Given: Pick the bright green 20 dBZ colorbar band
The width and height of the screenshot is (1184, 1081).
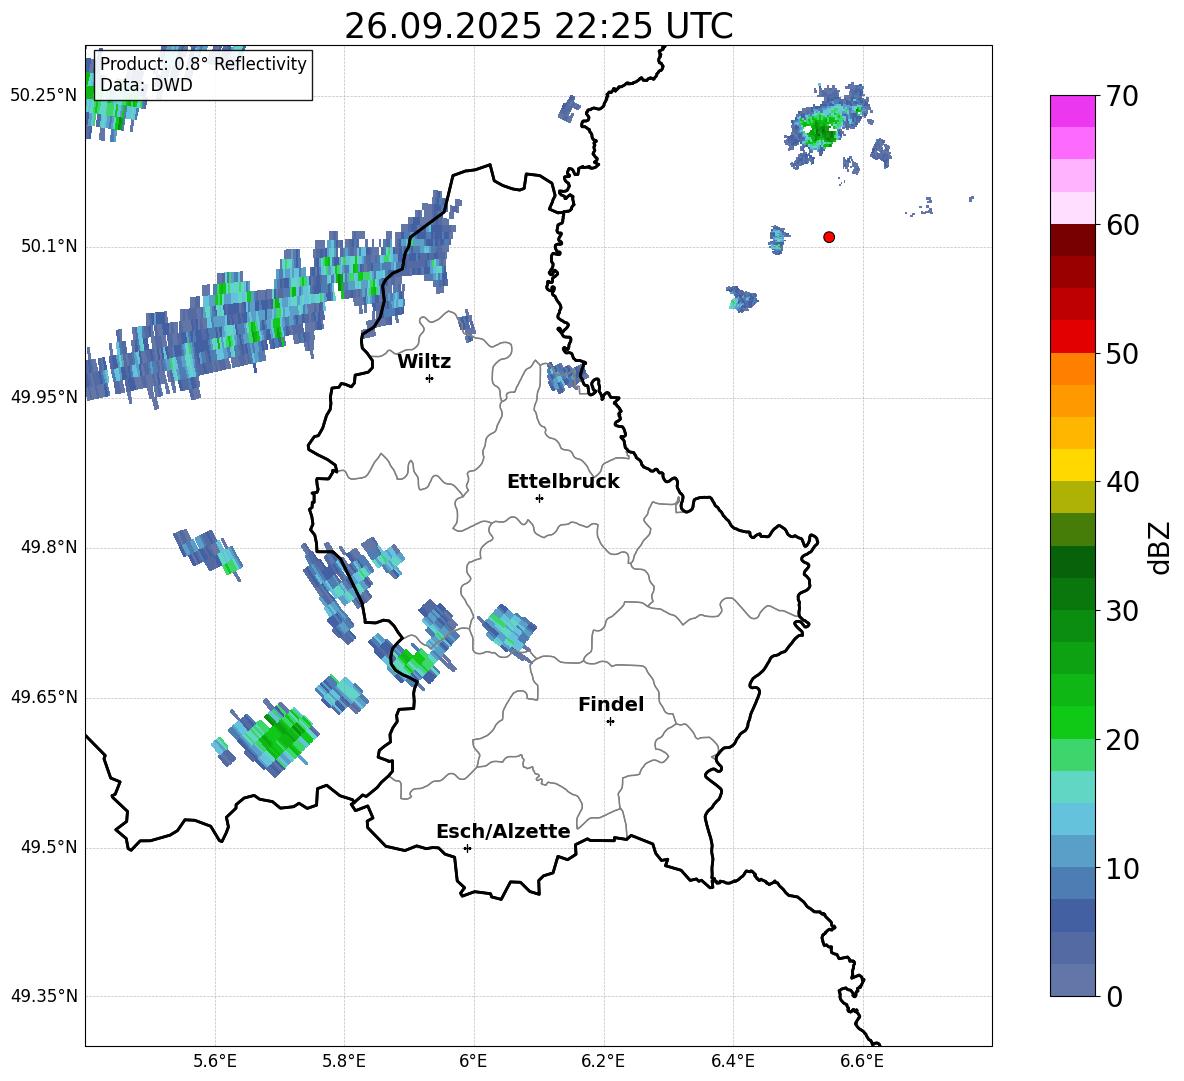Looking at the screenshot, I should click(x=1072, y=722).
